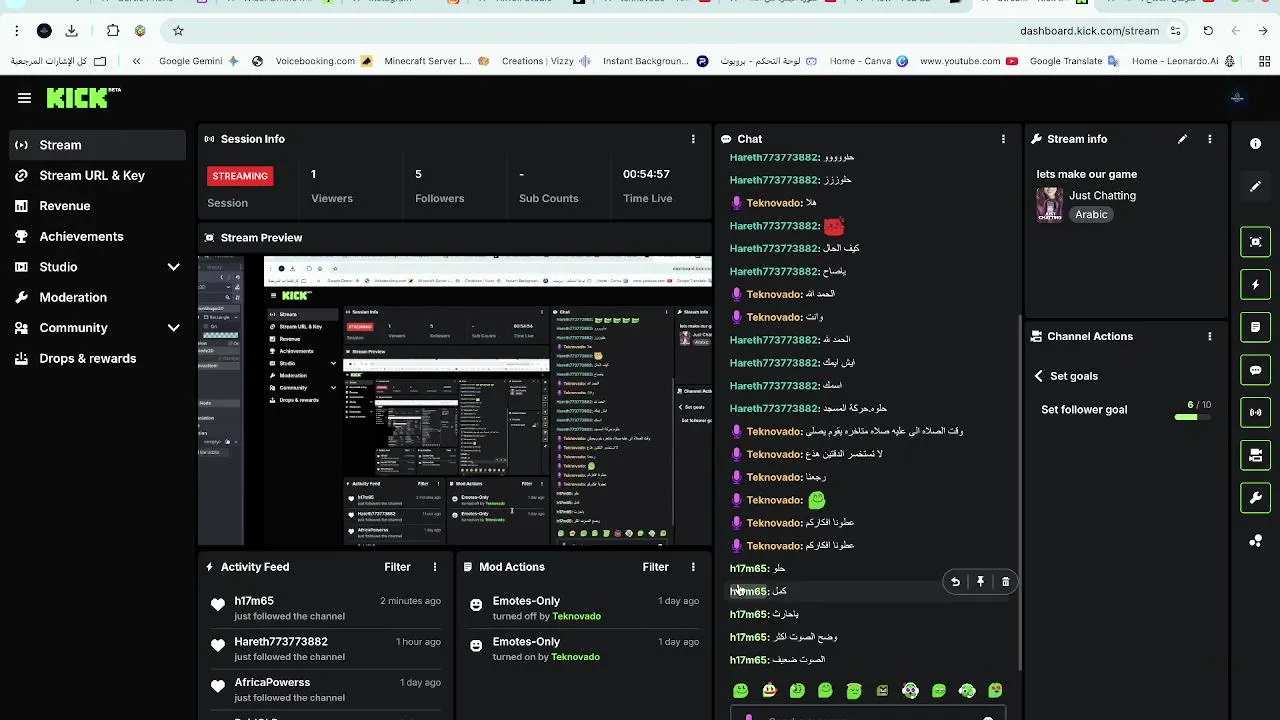Click the lets make our game title
1280x720 pixels.
click(1087, 174)
